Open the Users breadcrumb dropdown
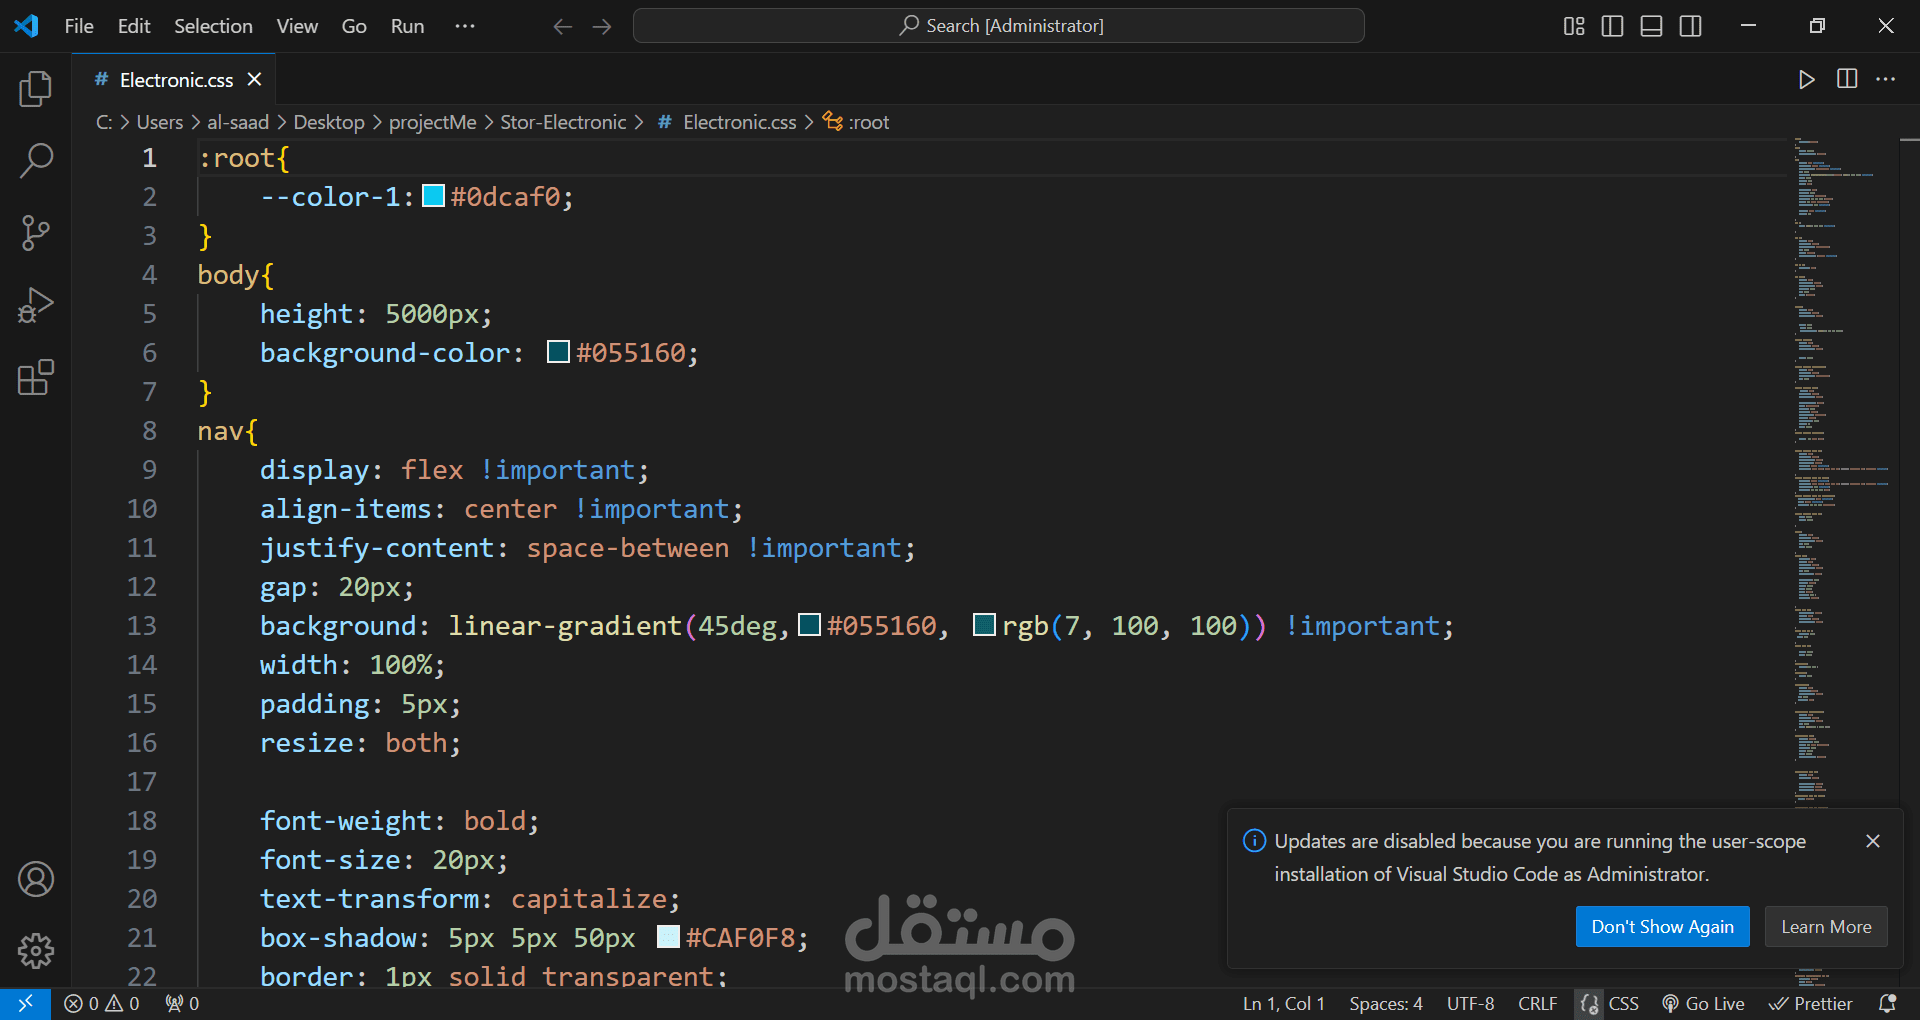 click(160, 122)
